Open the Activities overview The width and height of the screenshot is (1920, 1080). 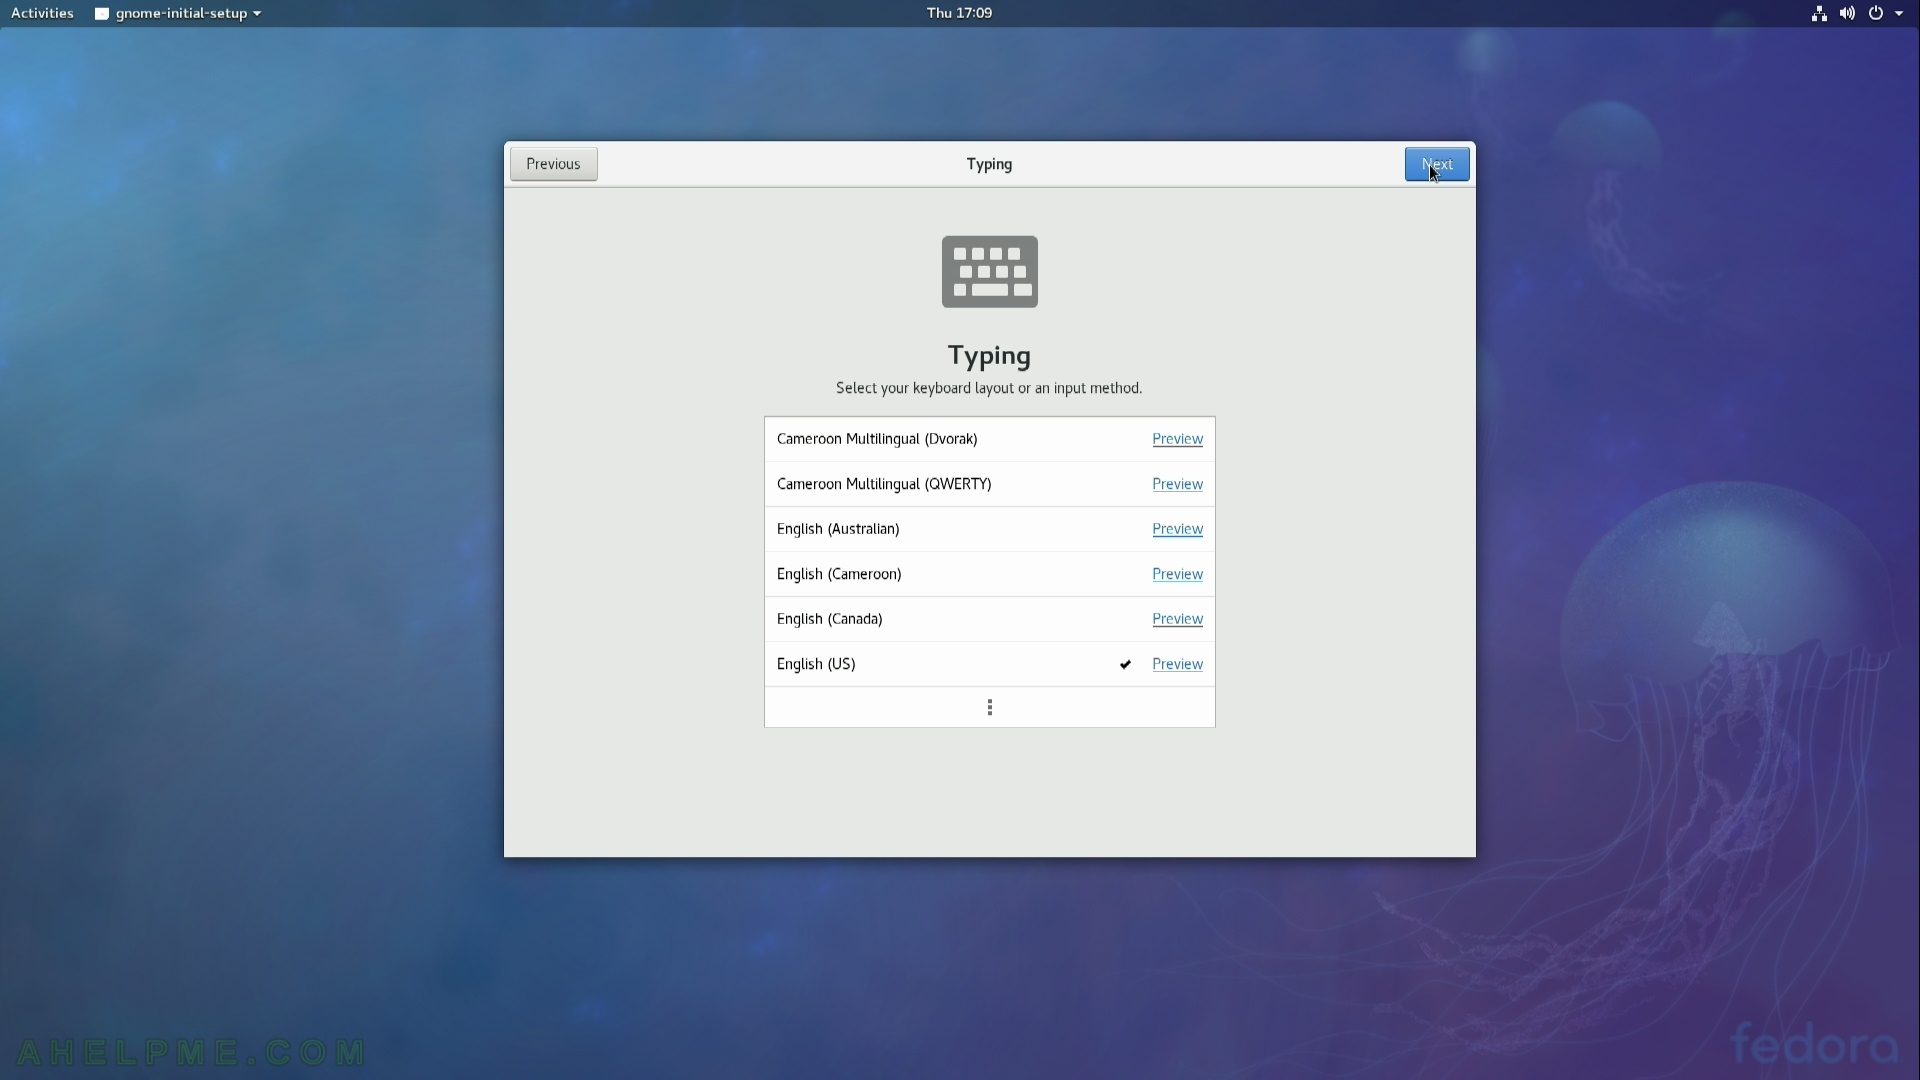[x=42, y=13]
